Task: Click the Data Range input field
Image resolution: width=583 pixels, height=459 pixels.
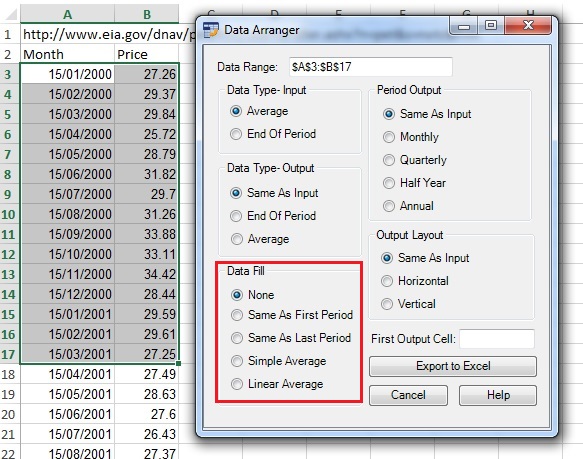Action: pyautogui.click(x=371, y=67)
